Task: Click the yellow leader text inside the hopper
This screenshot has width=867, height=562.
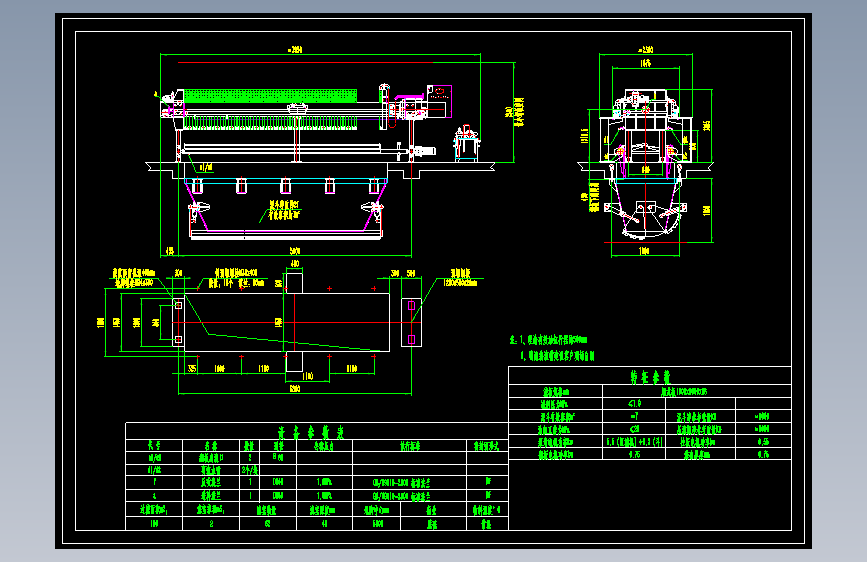Action: tap(285, 210)
